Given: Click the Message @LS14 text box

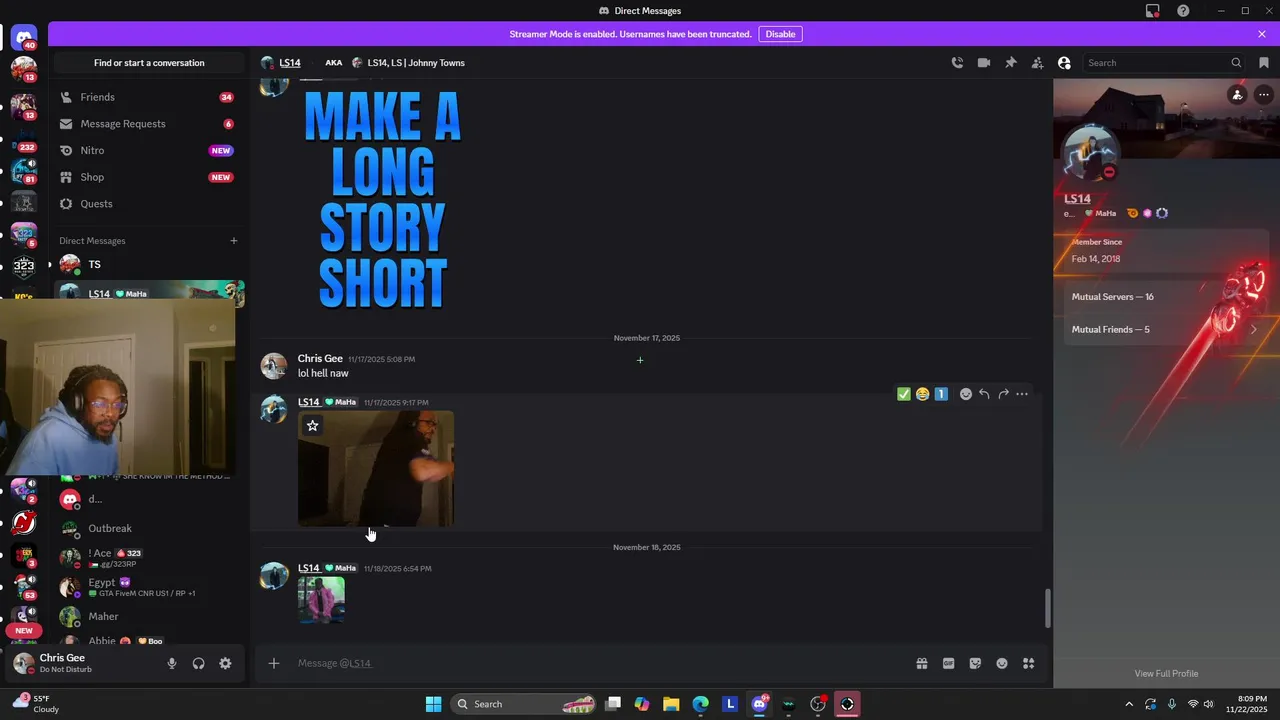Looking at the screenshot, I should pyautogui.click(x=600, y=663).
